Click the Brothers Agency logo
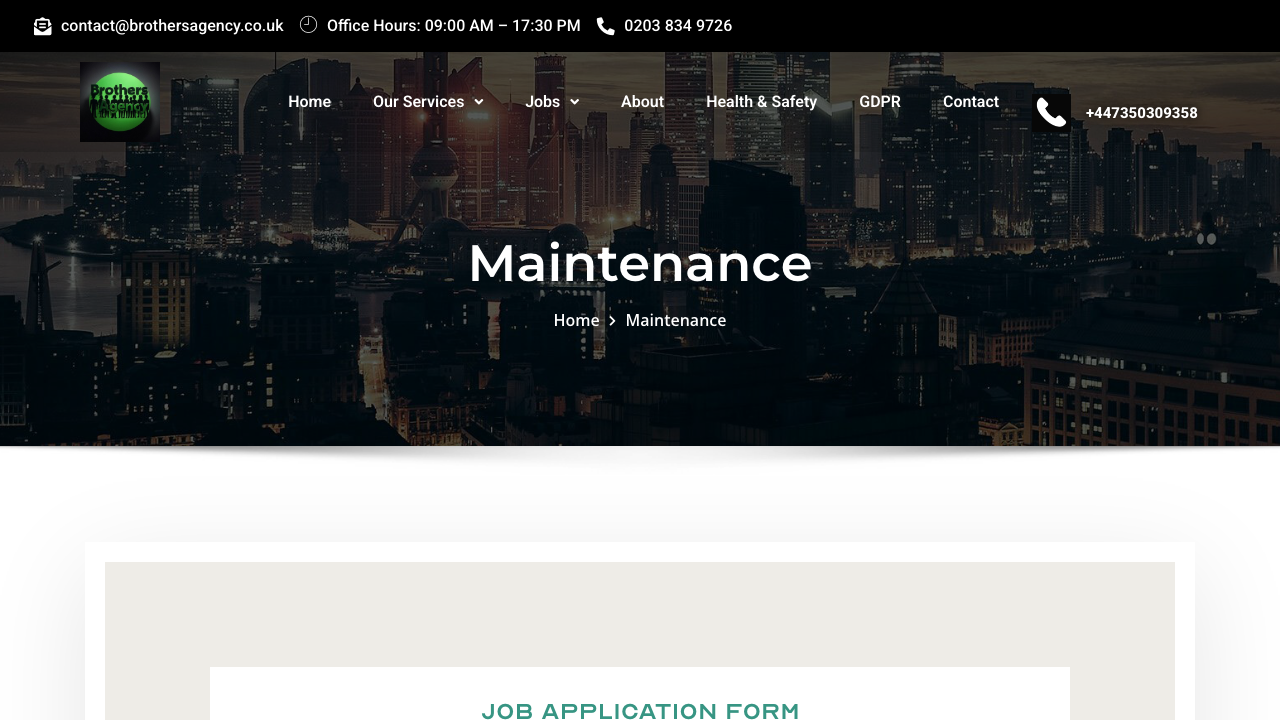The width and height of the screenshot is (1280, 720). pos(119,101)
